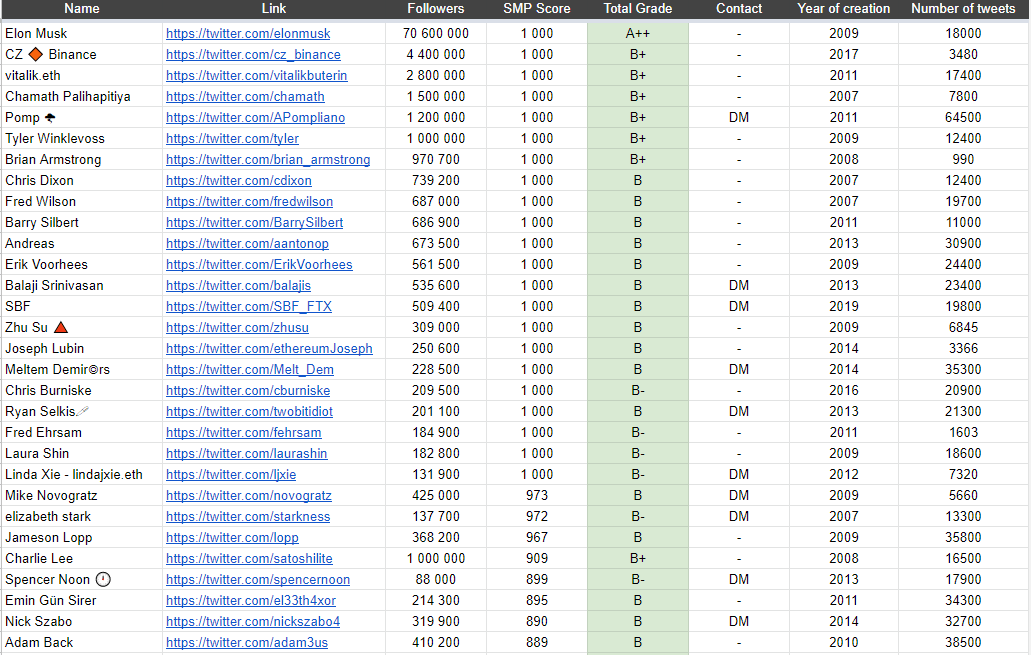Select the Meltem Demirors name cell

[82, 370]
